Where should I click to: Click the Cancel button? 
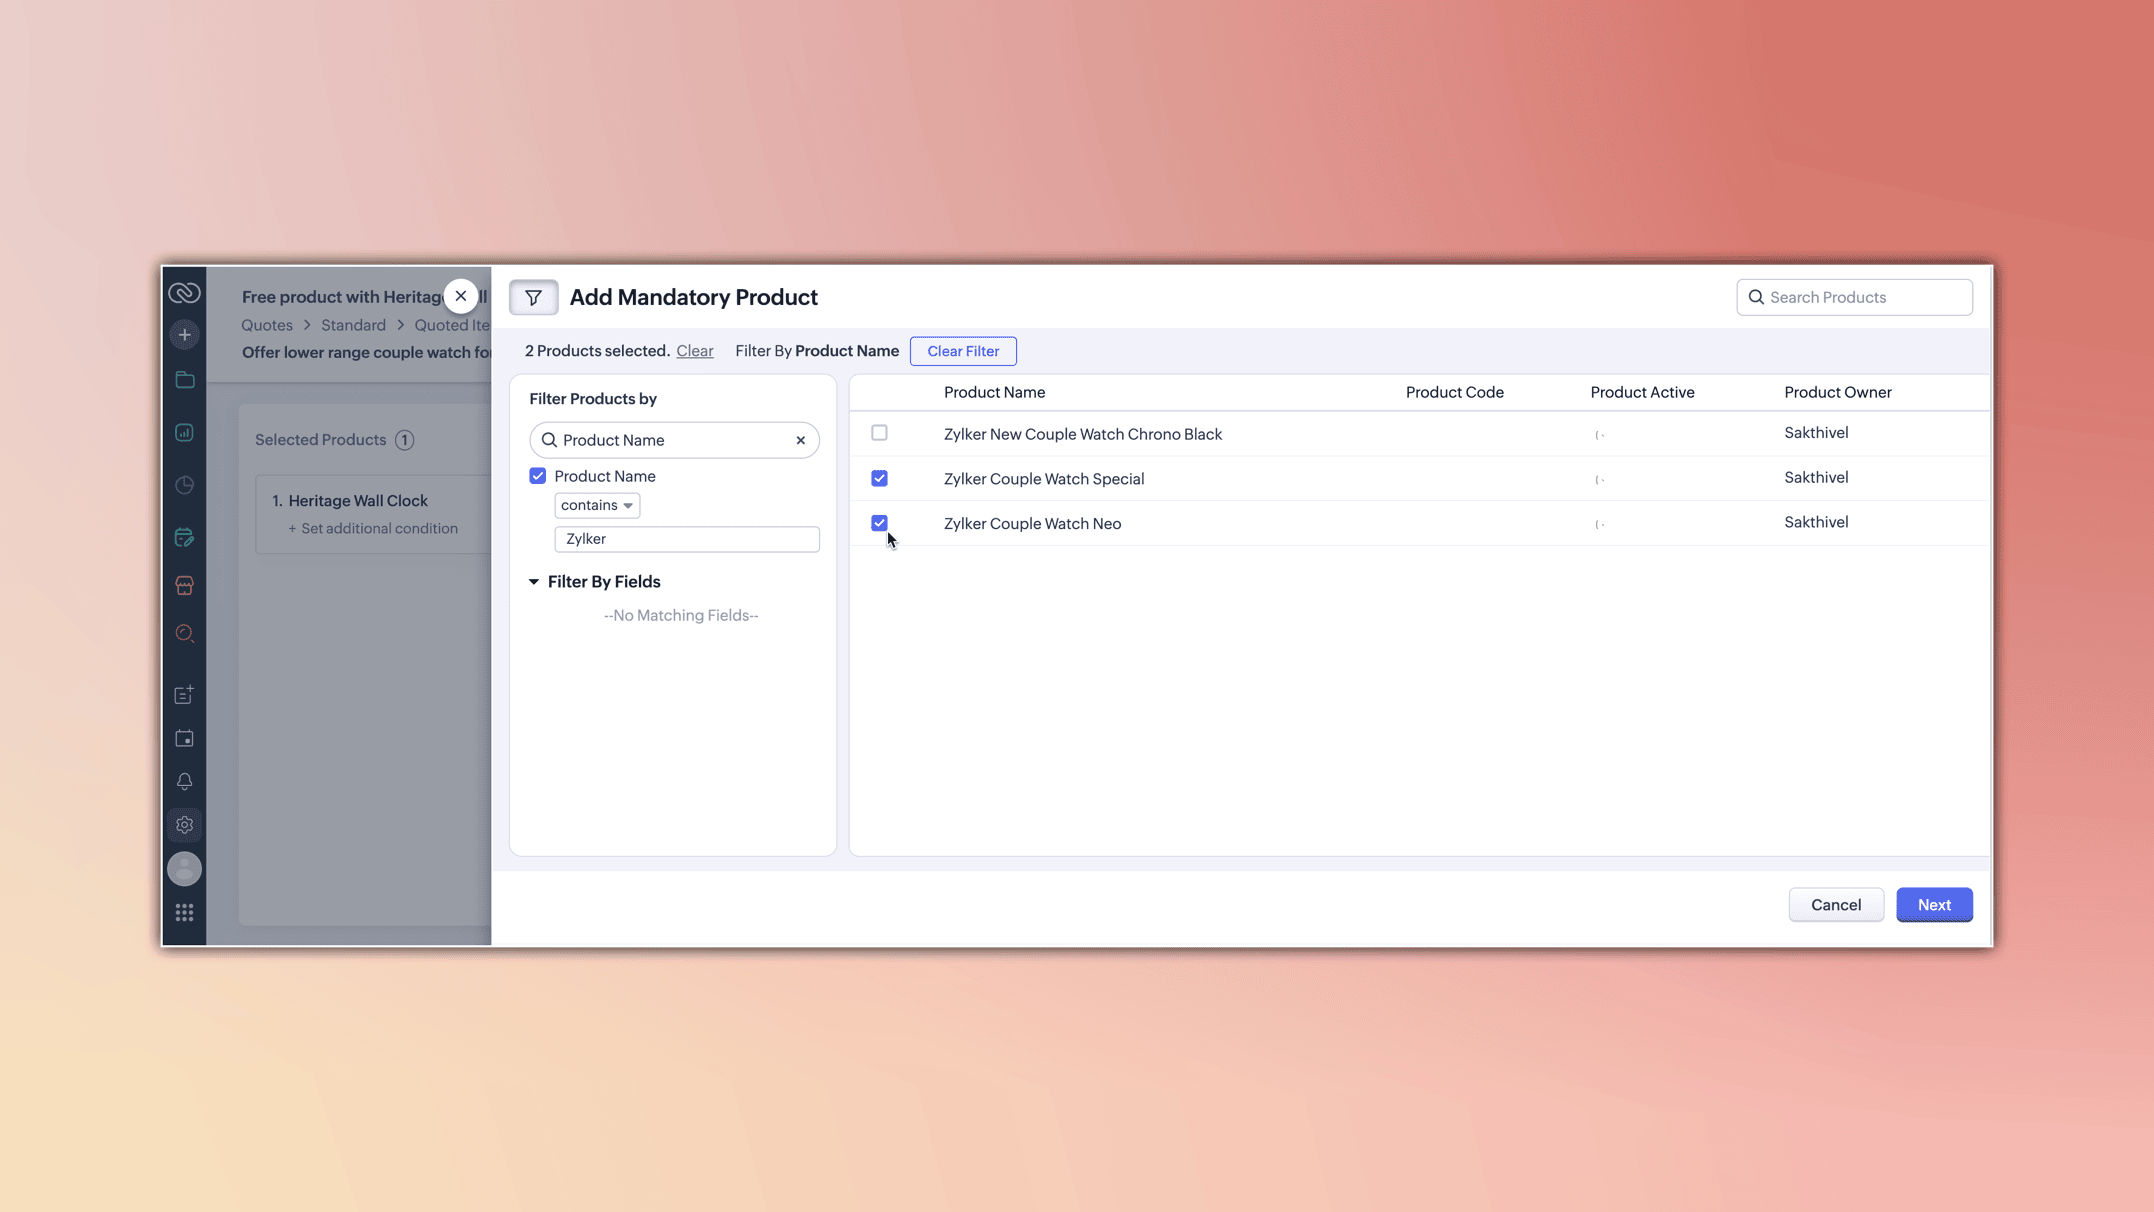(x=1835, y=904)
